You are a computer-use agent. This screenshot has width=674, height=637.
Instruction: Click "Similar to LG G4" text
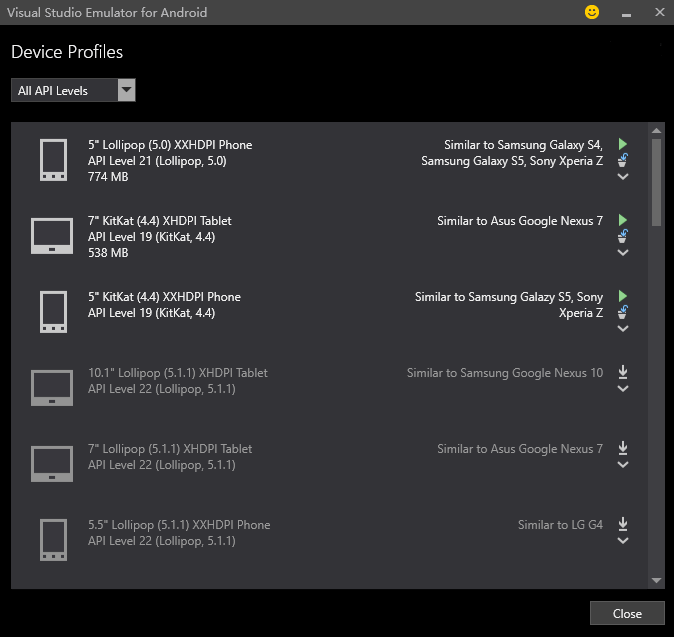tap(560, 525)
